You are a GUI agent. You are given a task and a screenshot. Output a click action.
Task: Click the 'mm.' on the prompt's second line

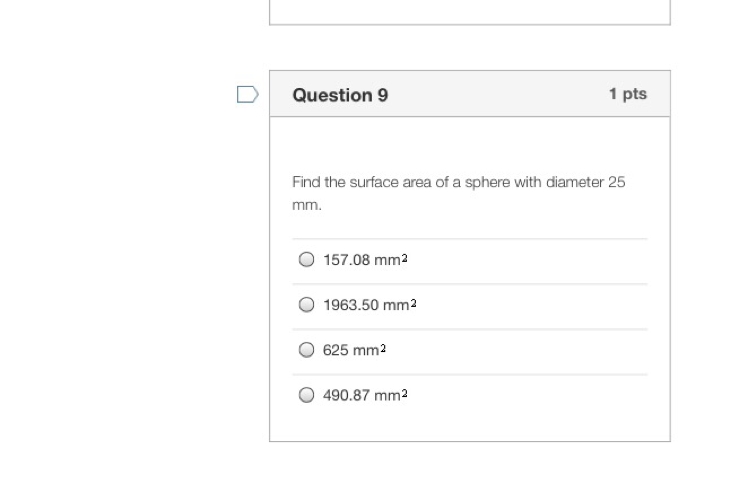tap(307, 205)
